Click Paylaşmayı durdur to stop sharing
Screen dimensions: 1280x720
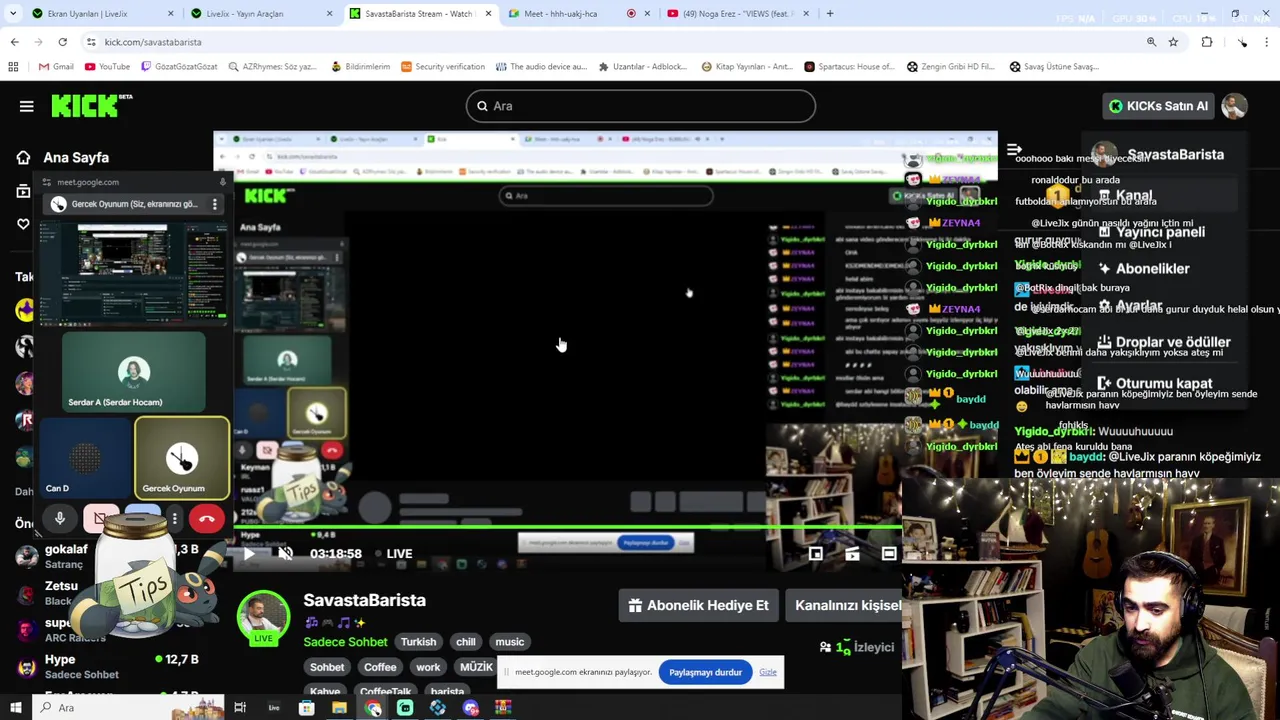pos(705,672)
